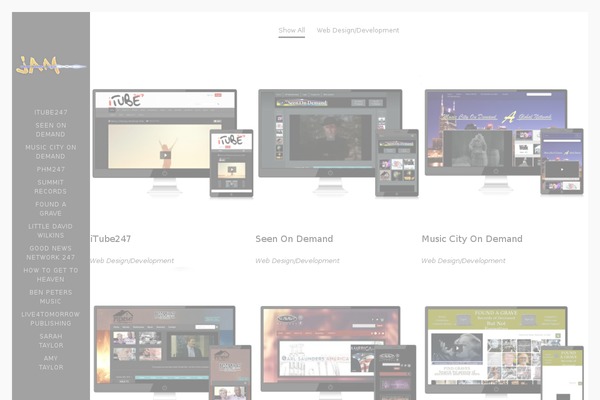Click category label under Music City On Demand

(x=463, y=261)
